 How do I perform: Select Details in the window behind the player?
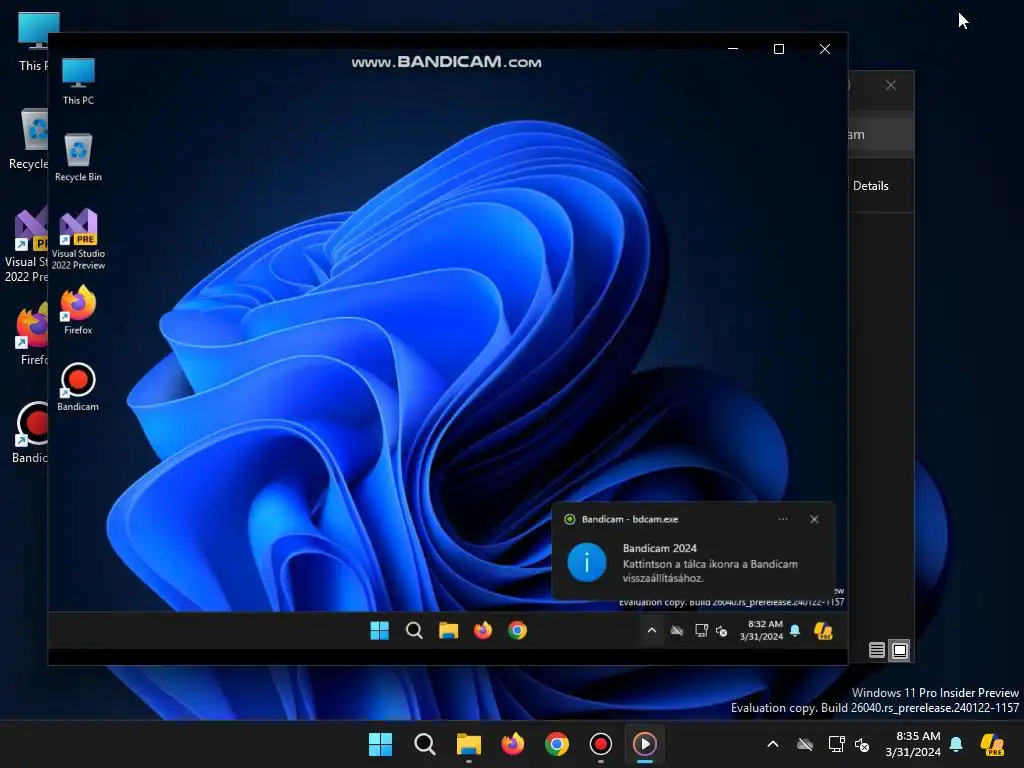click(x=871, y=186)
